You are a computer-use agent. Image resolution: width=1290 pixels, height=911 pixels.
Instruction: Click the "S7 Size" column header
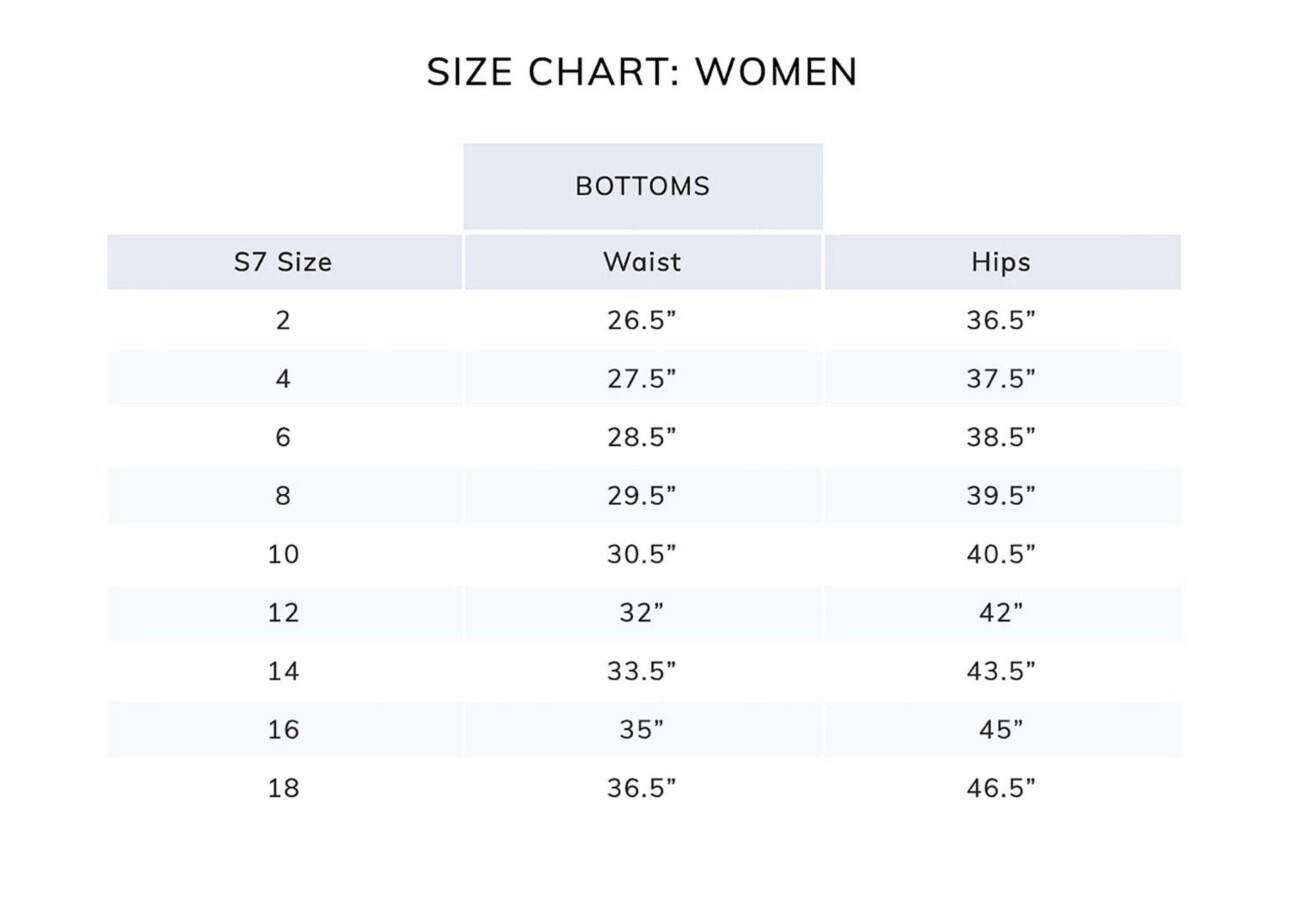tap(283, 262)
